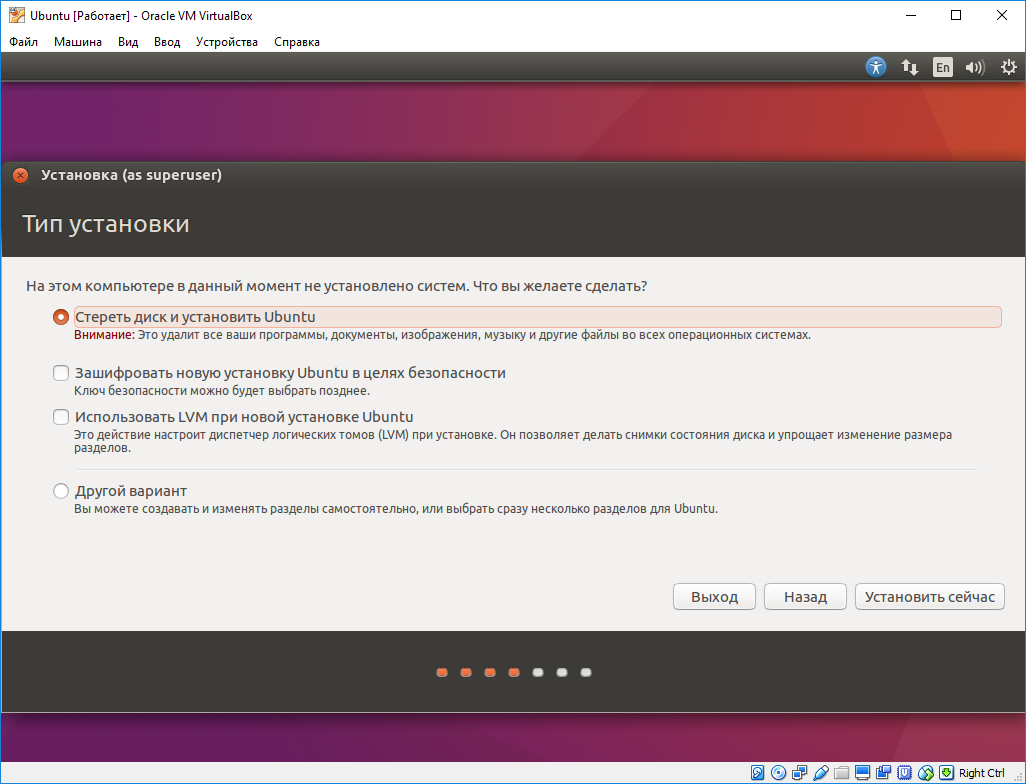Select 'Другой вариант' radio option

[61, 491]
